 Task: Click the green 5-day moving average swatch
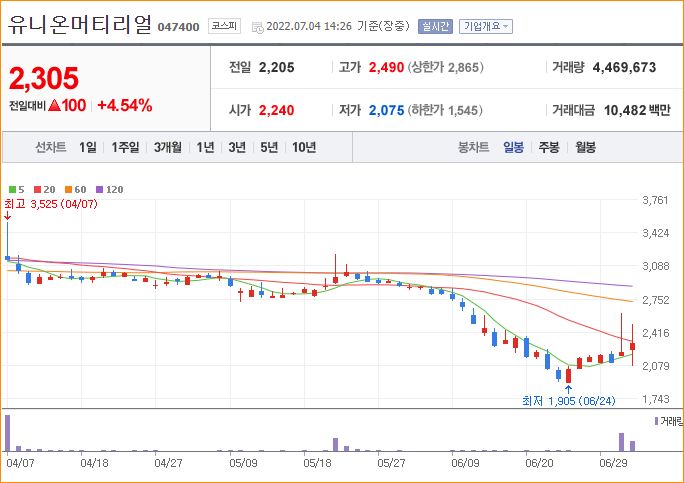tap(12, 189)
